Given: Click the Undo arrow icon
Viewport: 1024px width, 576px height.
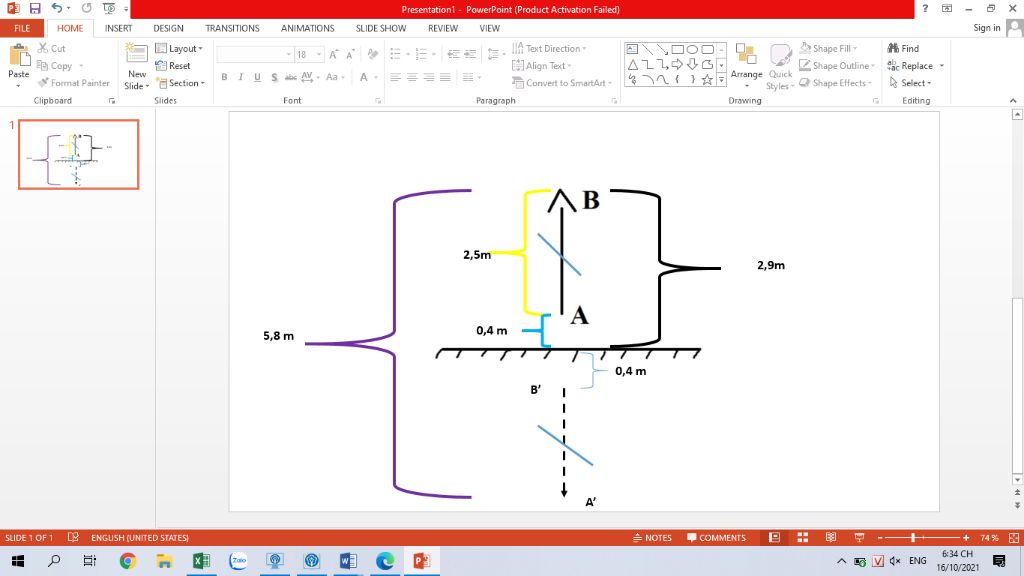Looking at the screenshot, I should click(57, 8).
